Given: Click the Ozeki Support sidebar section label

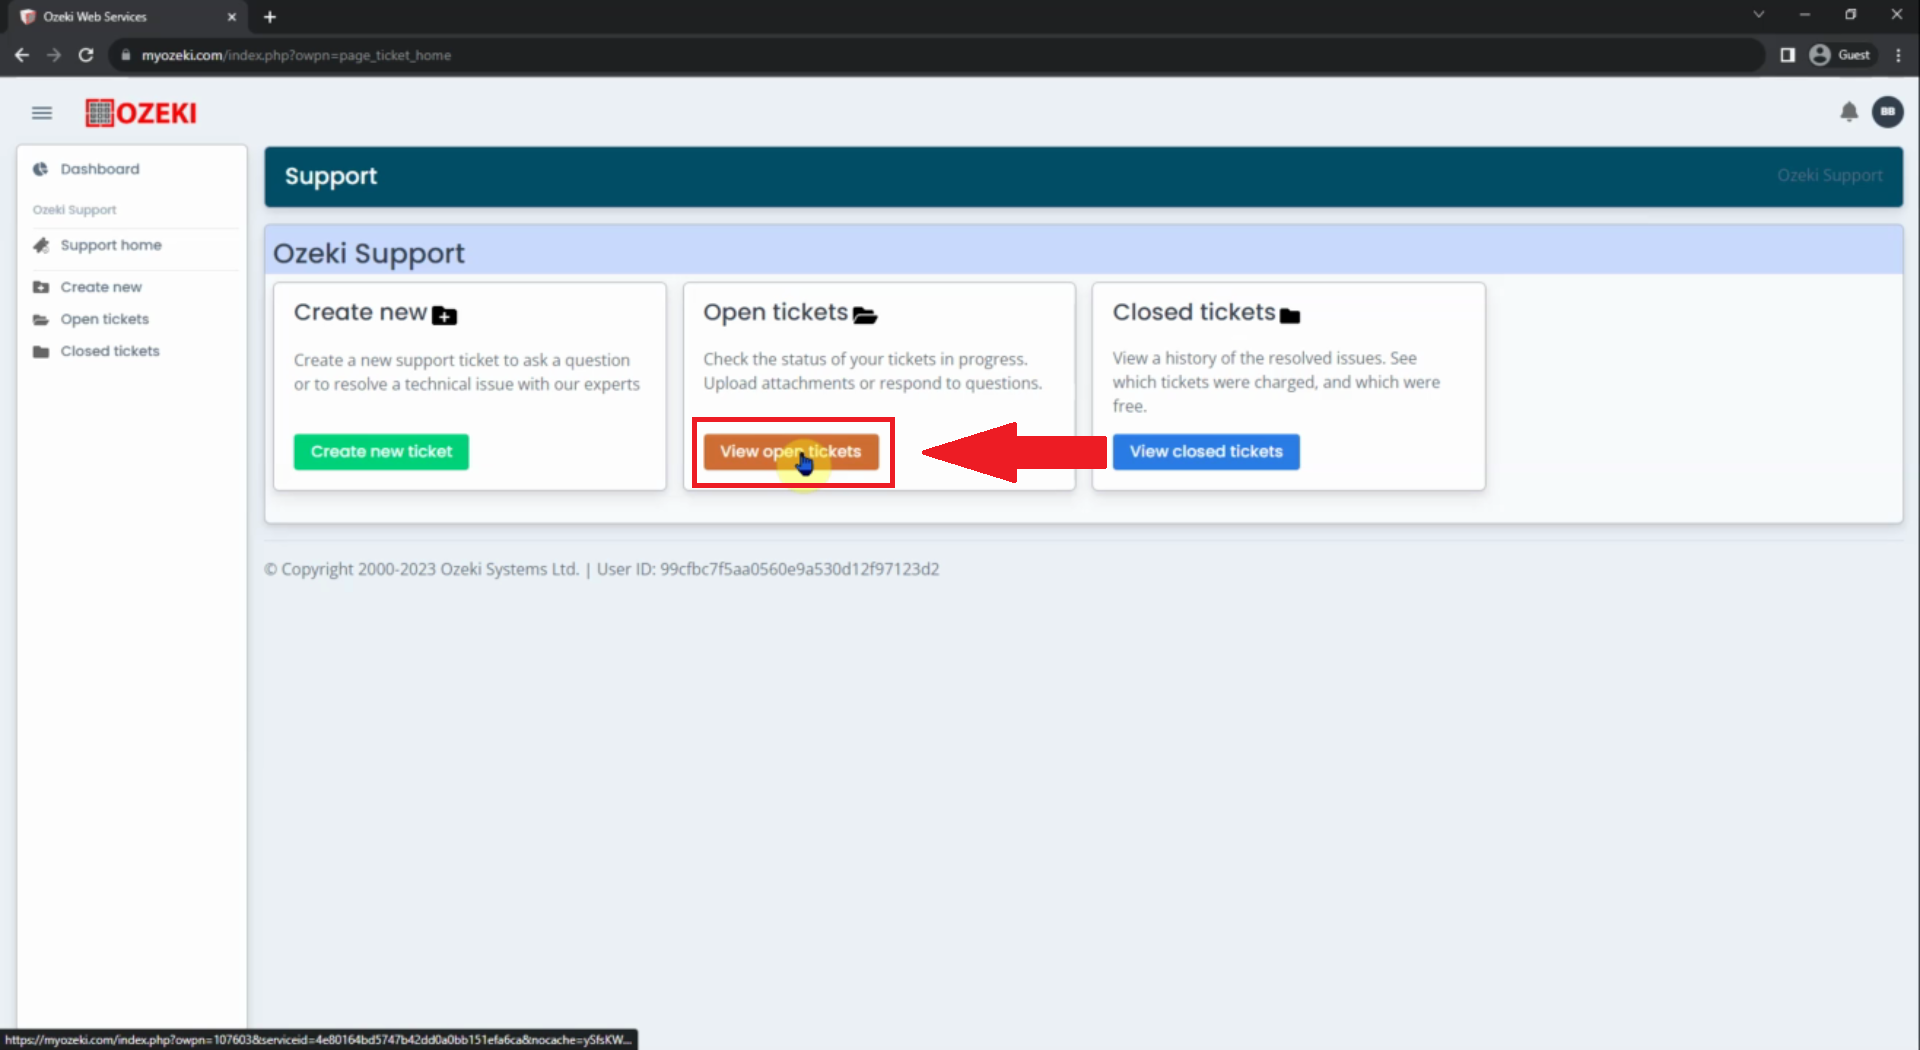Looking at the screenshot, I should tap(74, 210).
